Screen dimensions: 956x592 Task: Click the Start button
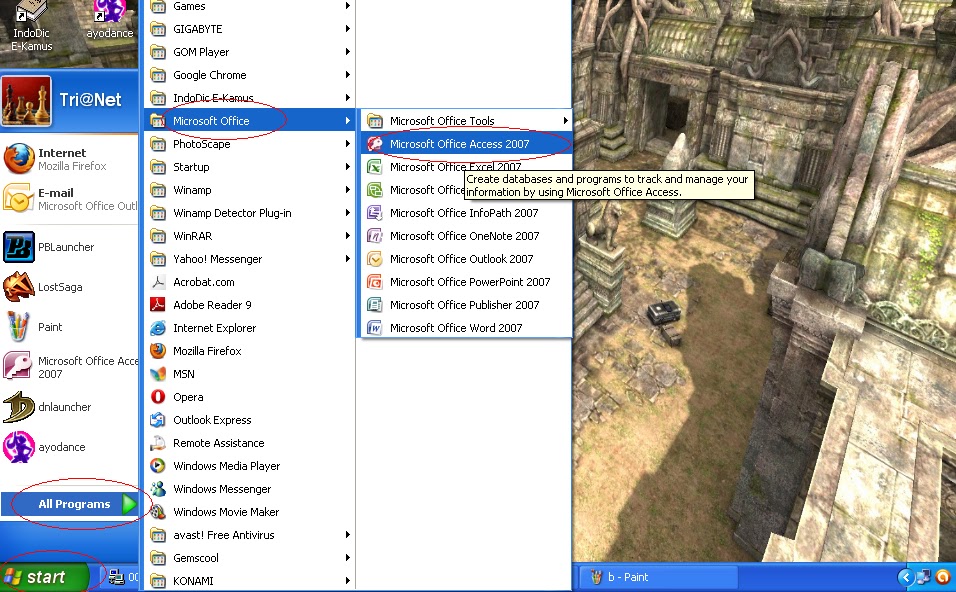[44, 577]
